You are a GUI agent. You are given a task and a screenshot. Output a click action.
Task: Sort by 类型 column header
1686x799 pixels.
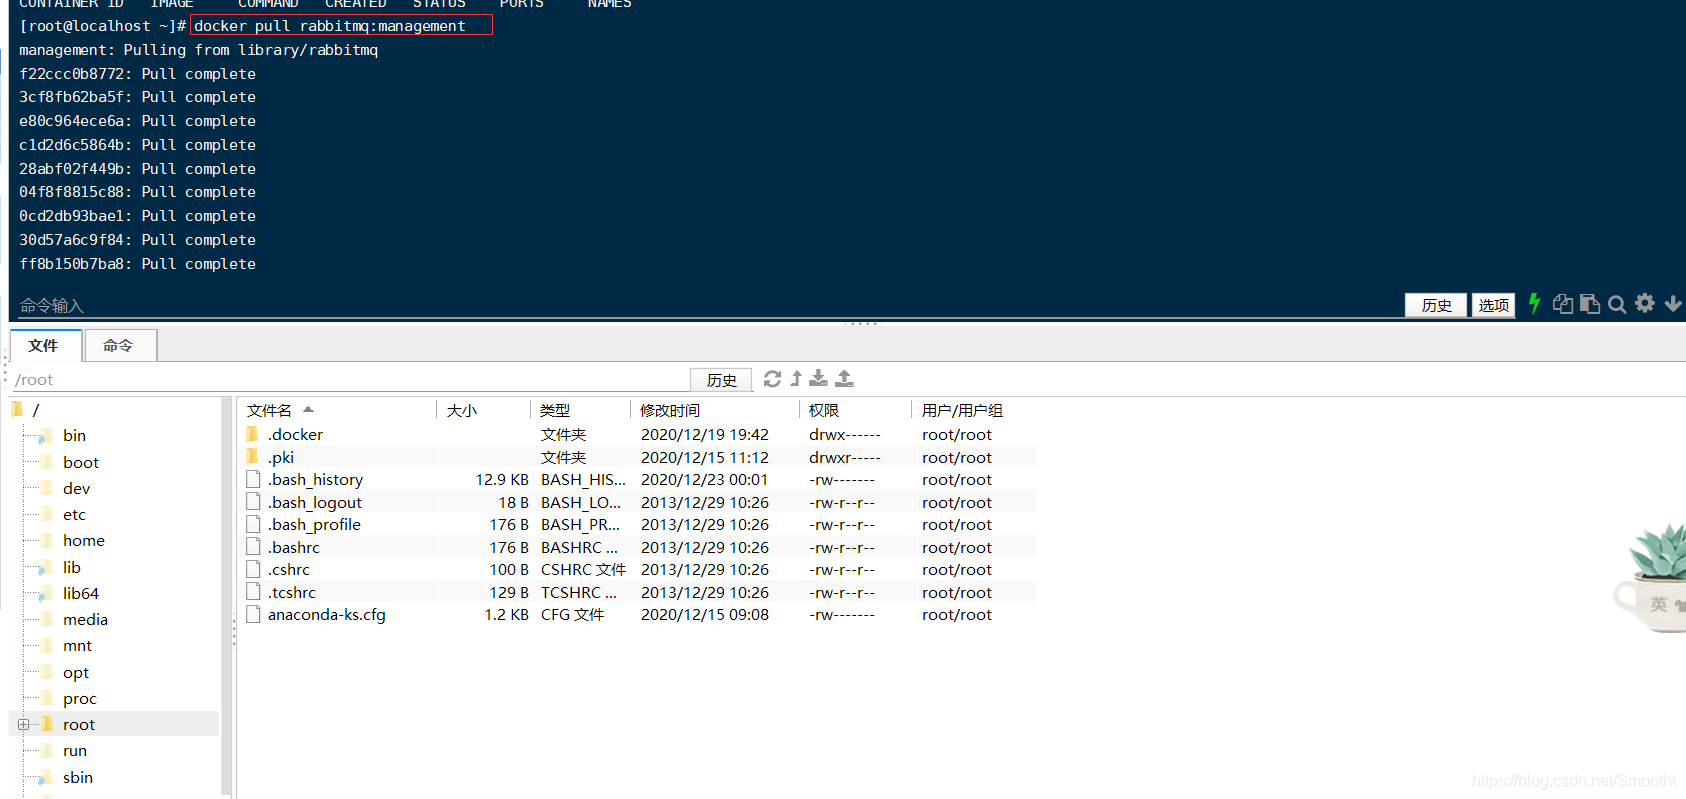(x=555, y=410)
